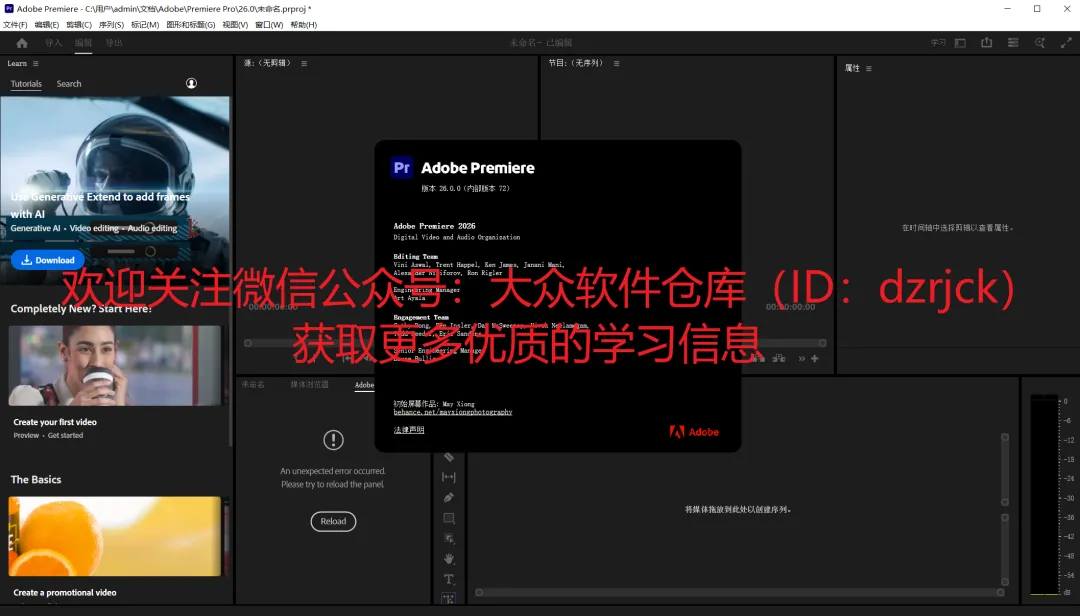Click the timeline horizontal zoom scrollbar
Image resolution: width=1080 pixels, height=616 pixels.
739,593
